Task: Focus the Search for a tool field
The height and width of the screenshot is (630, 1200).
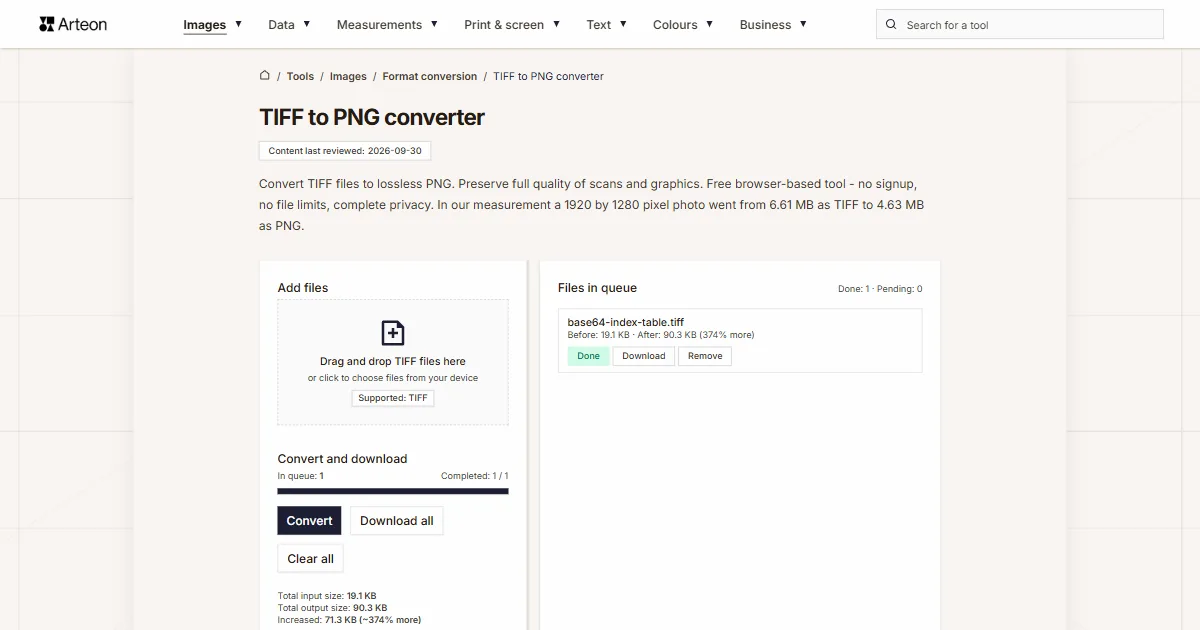Action: (x=1020, y=25)
